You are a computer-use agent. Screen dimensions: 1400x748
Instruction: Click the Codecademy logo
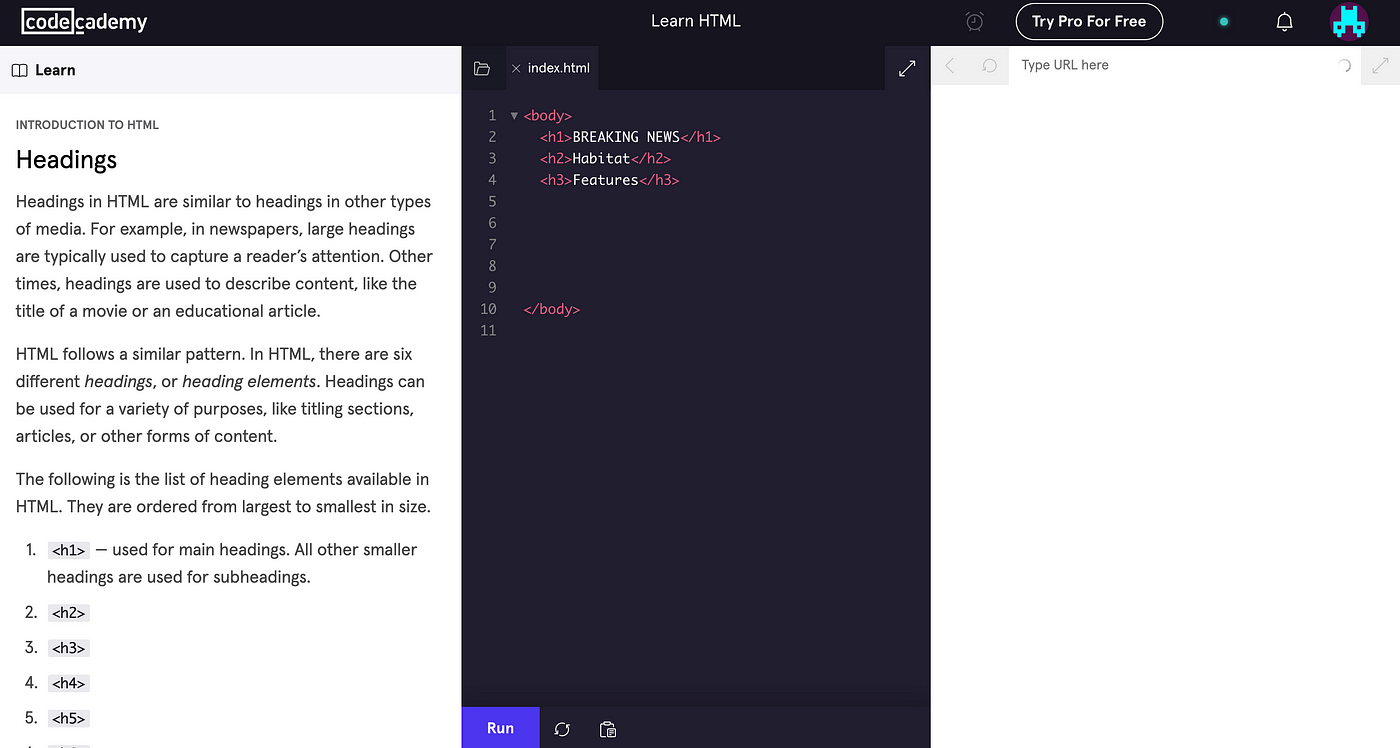[84, 21]
